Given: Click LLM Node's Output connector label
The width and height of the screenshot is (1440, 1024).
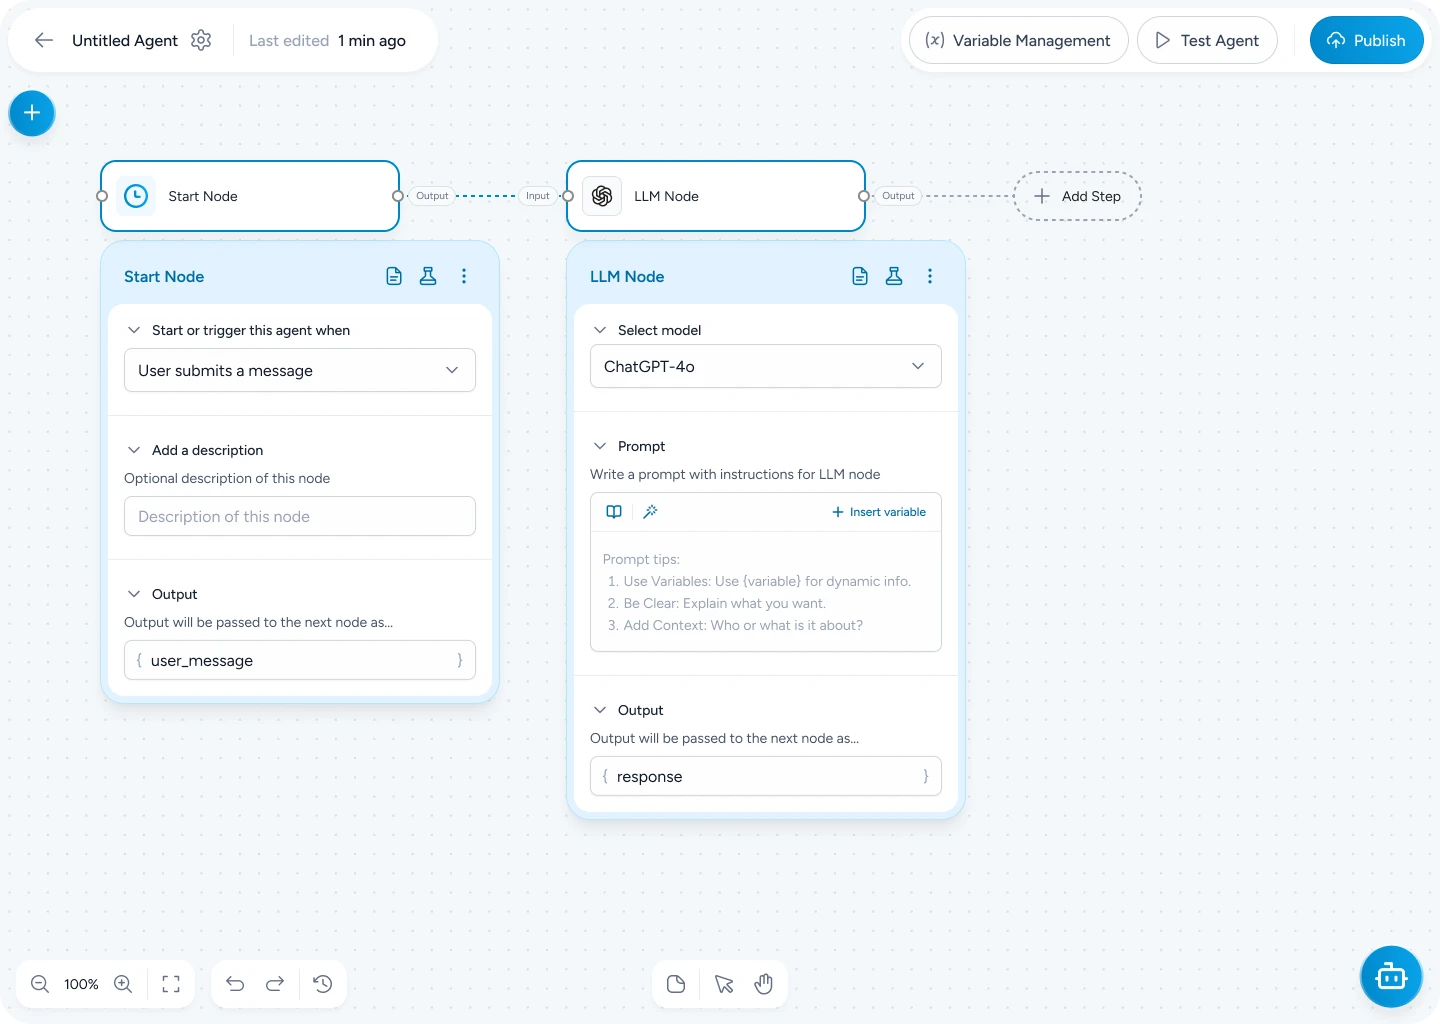Looking at the screenshot, I should pyautogui.click(x=898, y=196).
